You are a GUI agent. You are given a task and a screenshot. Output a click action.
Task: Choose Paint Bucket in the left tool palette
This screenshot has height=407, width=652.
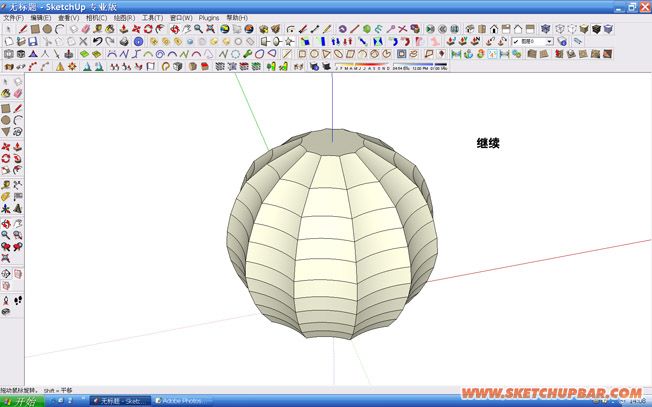pos(6,93)
